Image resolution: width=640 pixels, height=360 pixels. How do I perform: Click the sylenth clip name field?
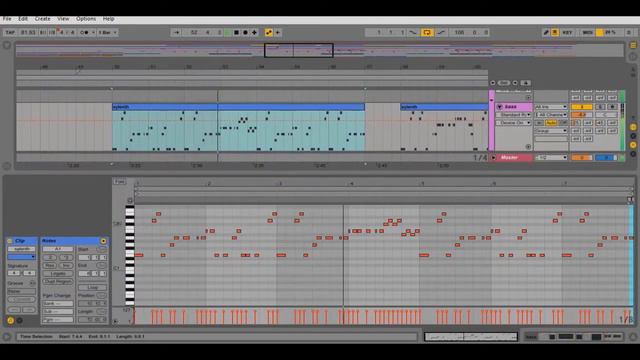[22, 249]
